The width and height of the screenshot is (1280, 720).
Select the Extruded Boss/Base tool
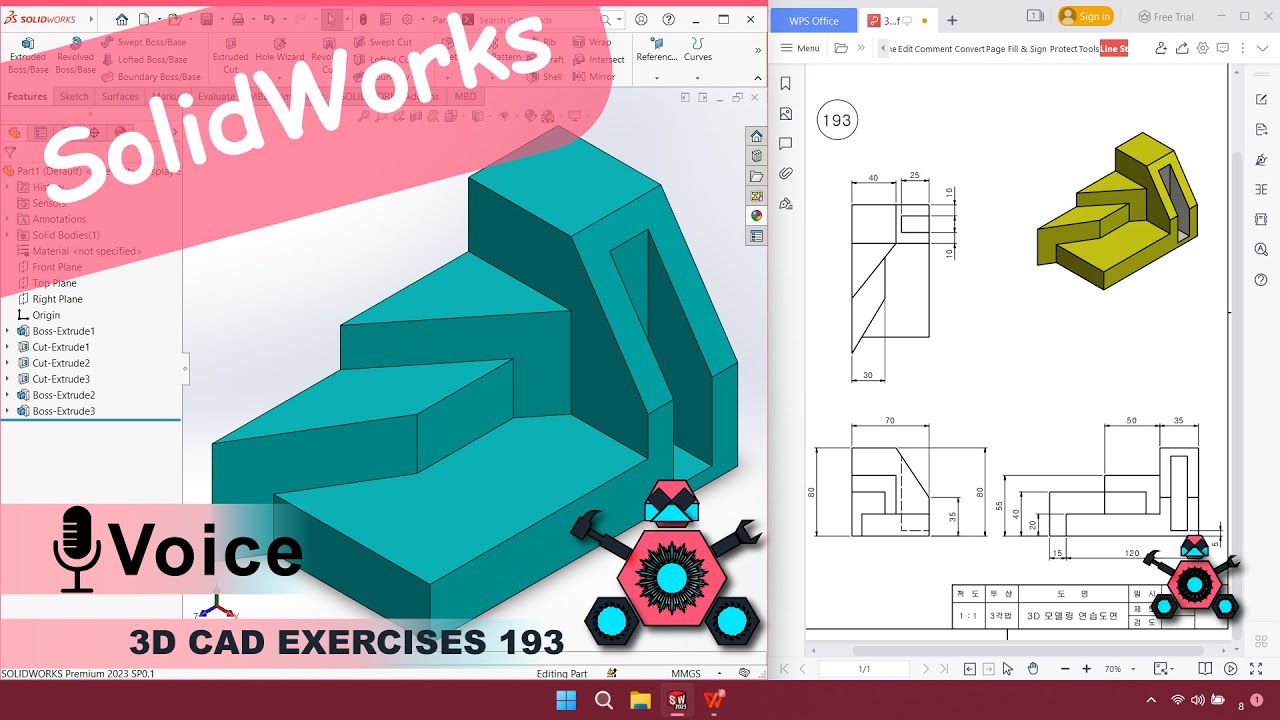(28, 56)
